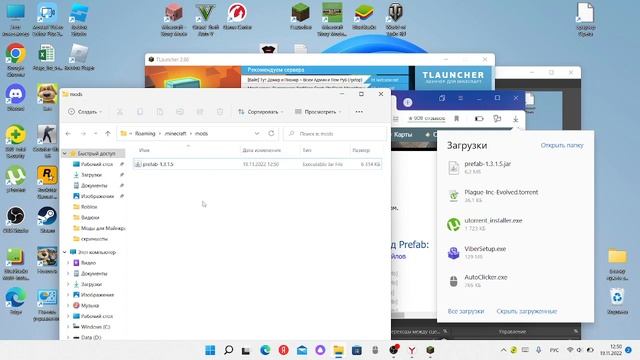This screenshot has width=640, height=360.
Task: Click the search field in mods folder
Action: pos(335,133)
